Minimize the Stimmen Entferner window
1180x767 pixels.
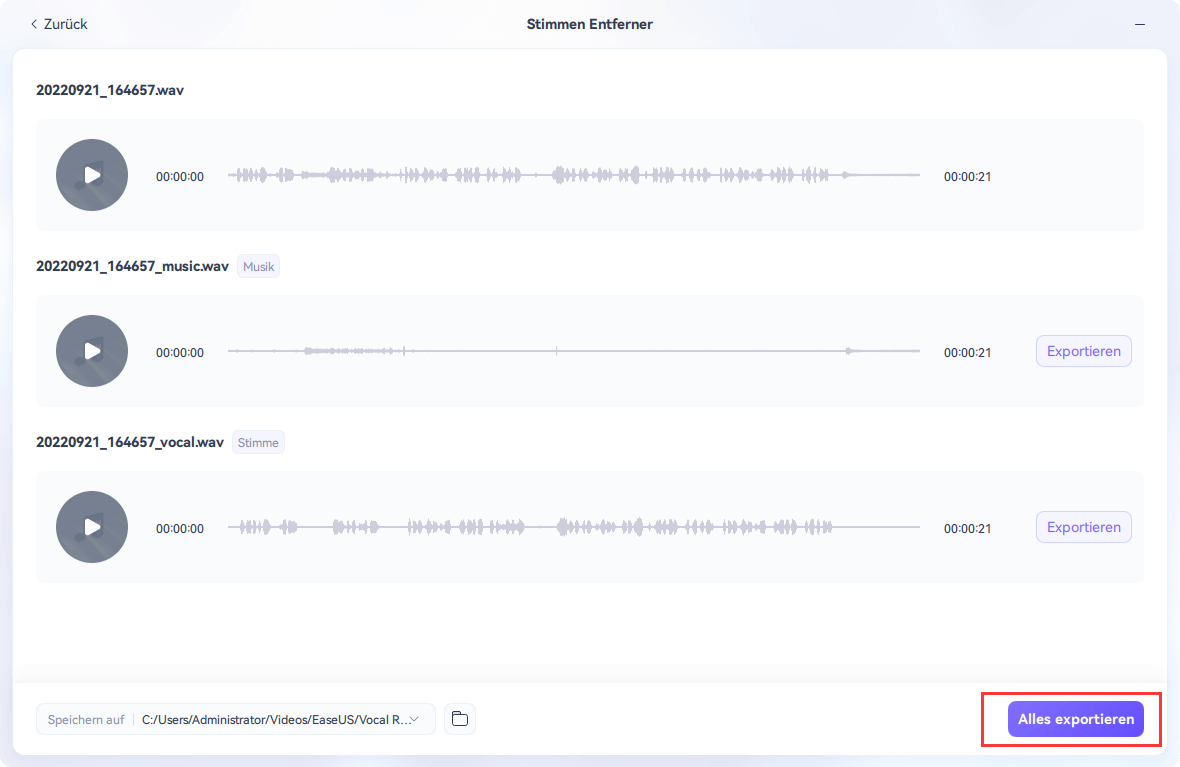pyautogui.click(x=1140, y=24)
